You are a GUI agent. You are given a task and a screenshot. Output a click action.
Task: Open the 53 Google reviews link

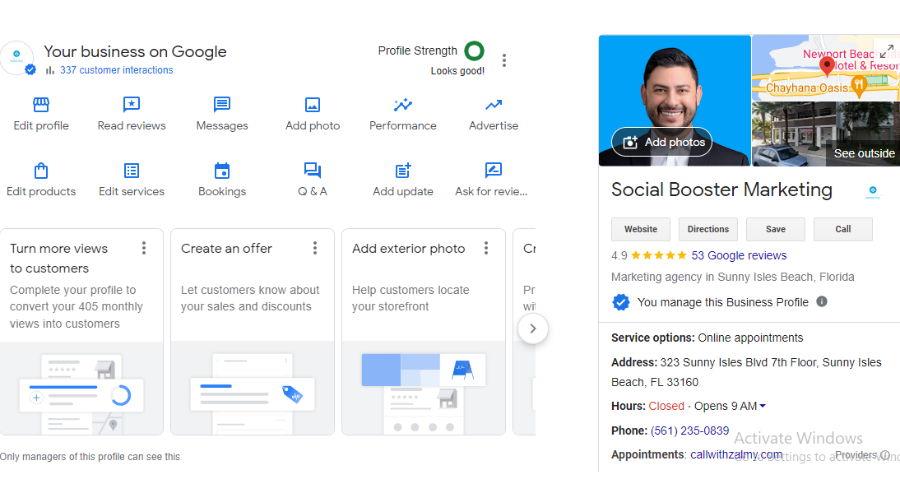(739, 255)
